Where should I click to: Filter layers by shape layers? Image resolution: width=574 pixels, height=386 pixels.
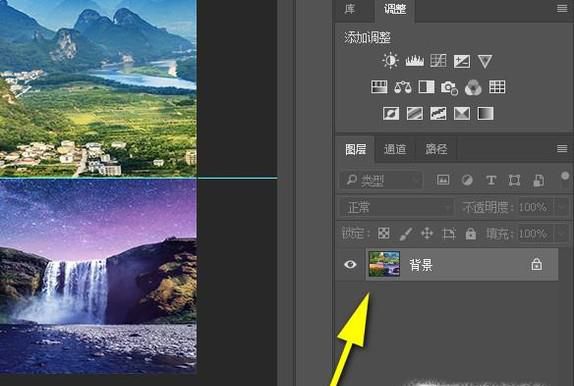514,180
